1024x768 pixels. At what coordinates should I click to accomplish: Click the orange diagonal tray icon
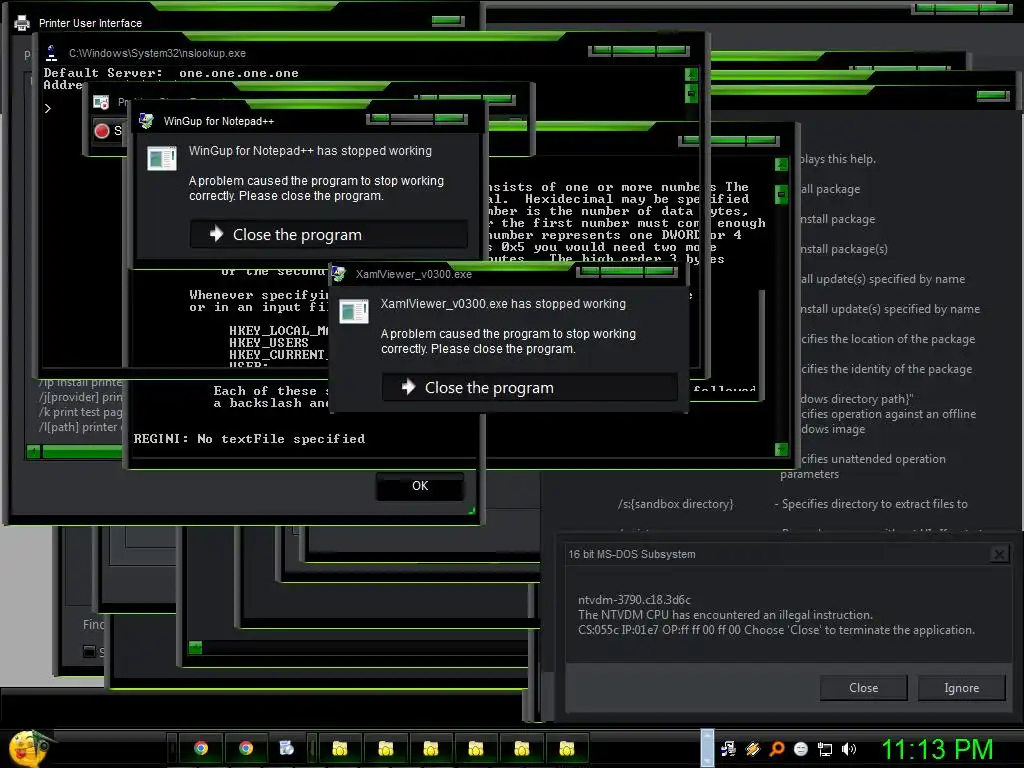752,749
